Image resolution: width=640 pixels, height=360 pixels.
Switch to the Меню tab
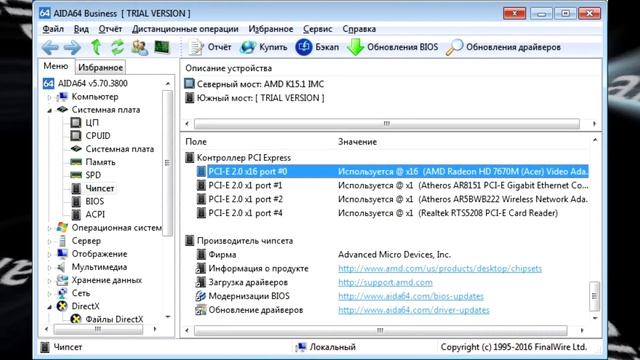coord(56,66)
